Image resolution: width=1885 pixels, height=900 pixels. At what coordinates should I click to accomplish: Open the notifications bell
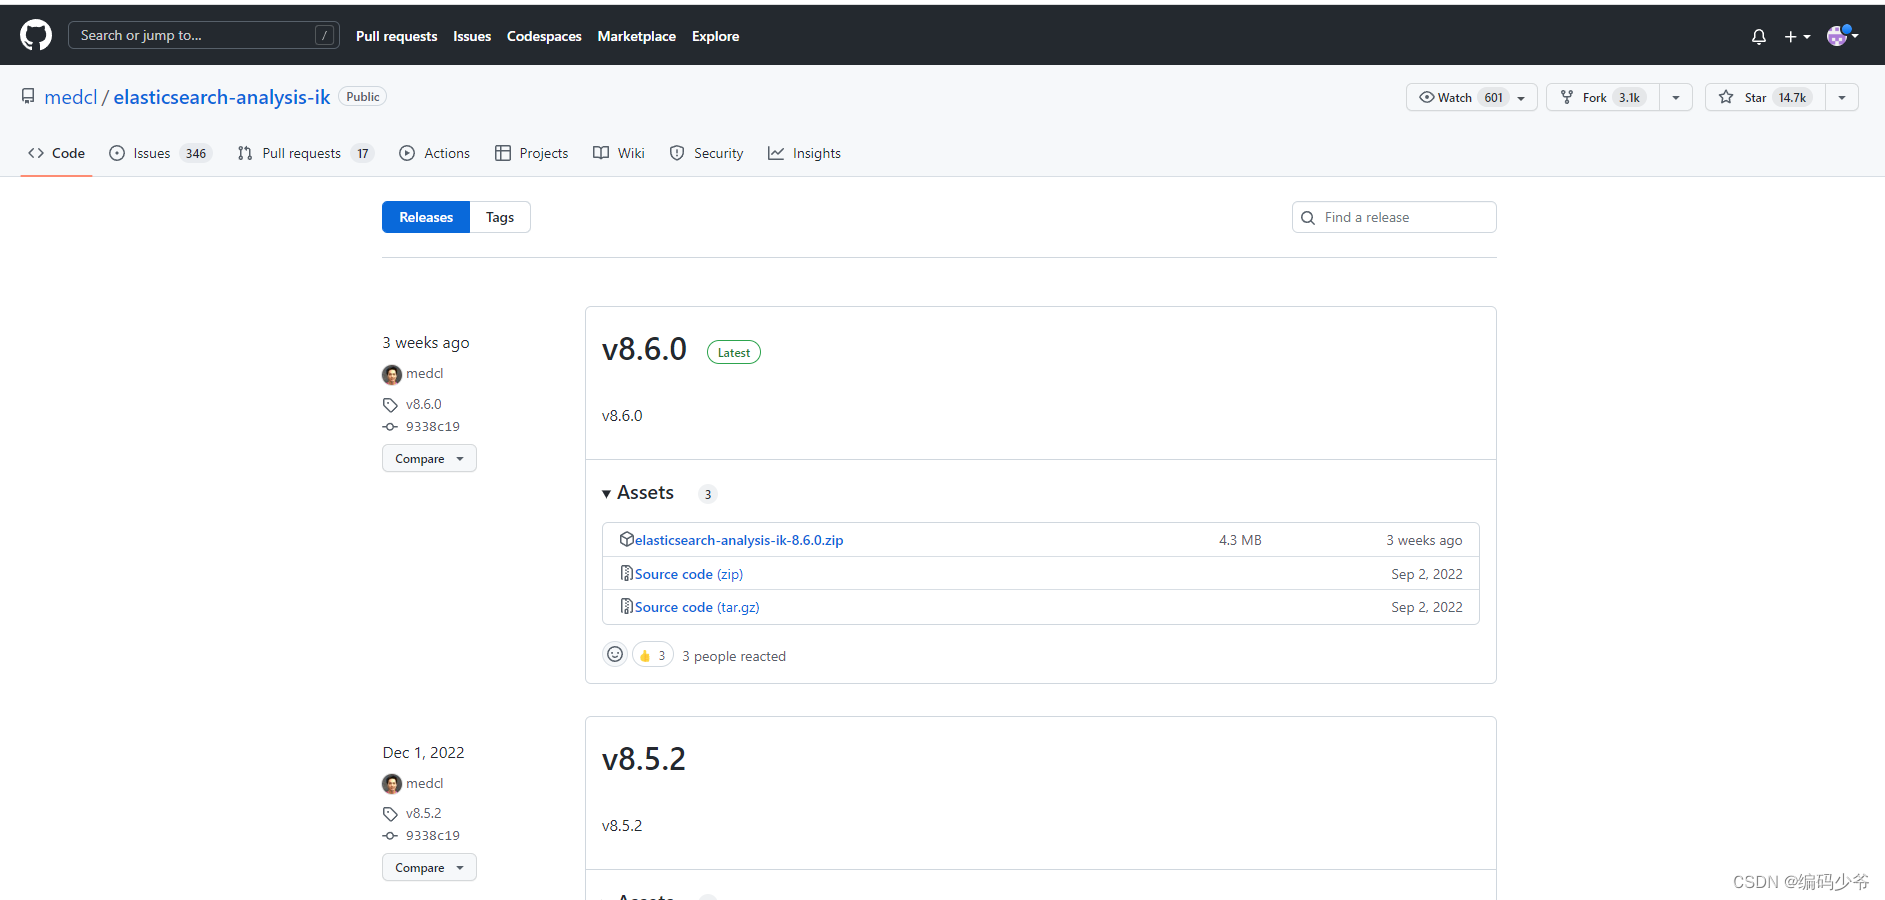pyautogui.click(x=1758, y=37)
